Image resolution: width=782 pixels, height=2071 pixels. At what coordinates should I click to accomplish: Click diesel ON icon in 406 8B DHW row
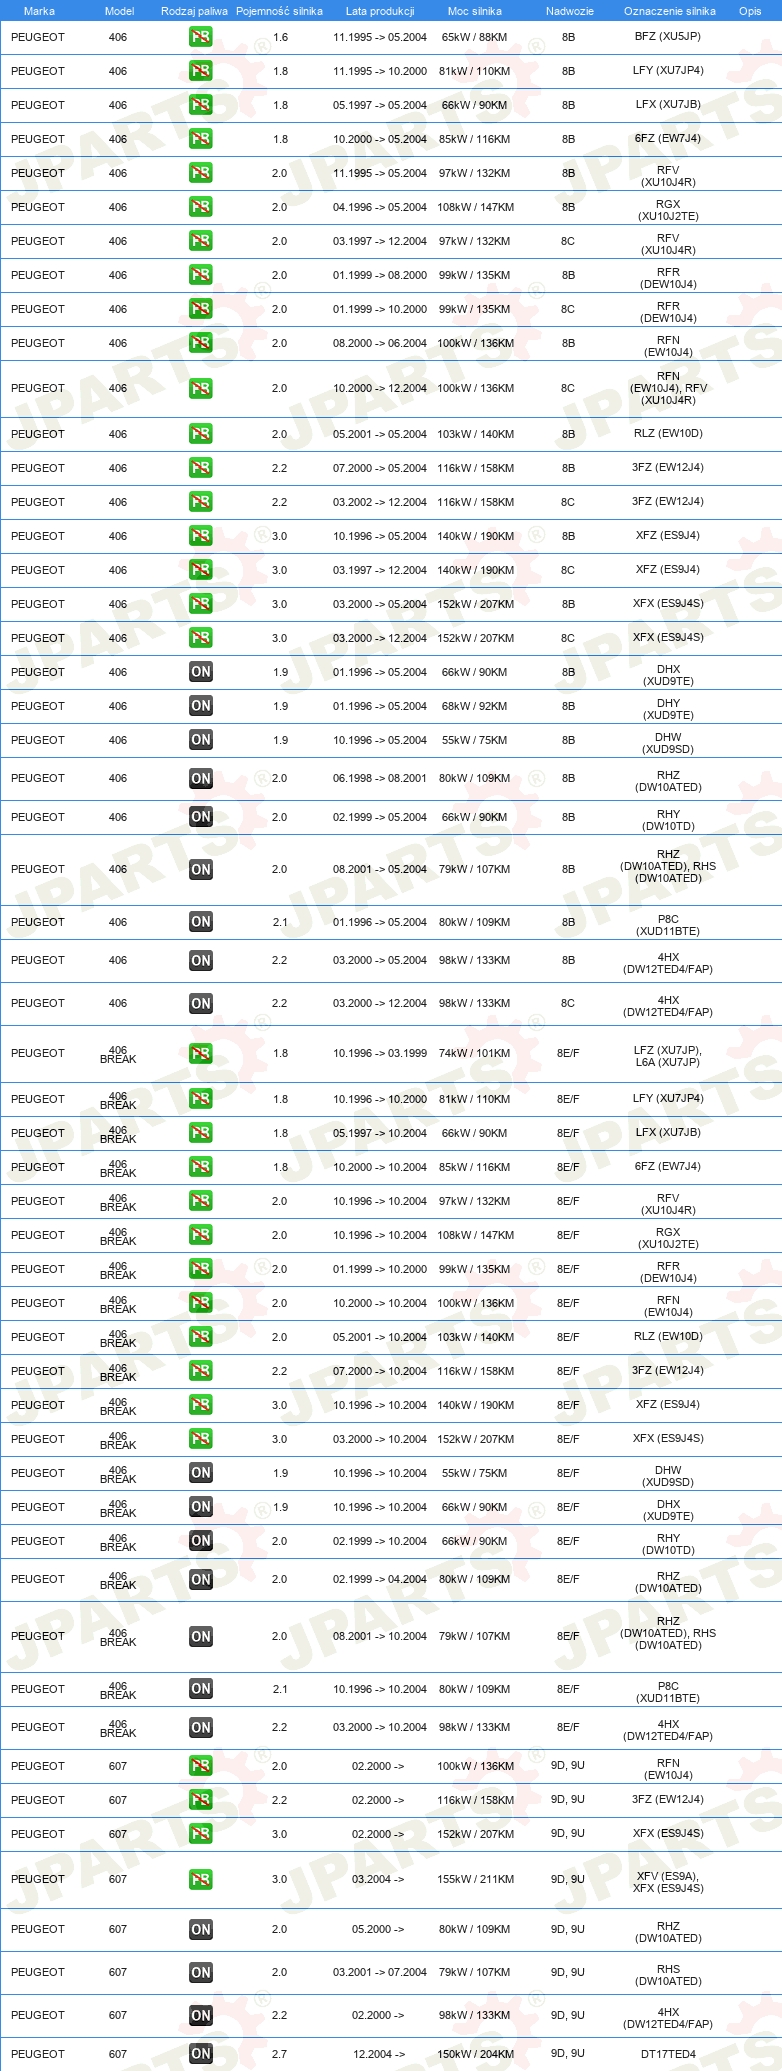(x=200, y=740)
